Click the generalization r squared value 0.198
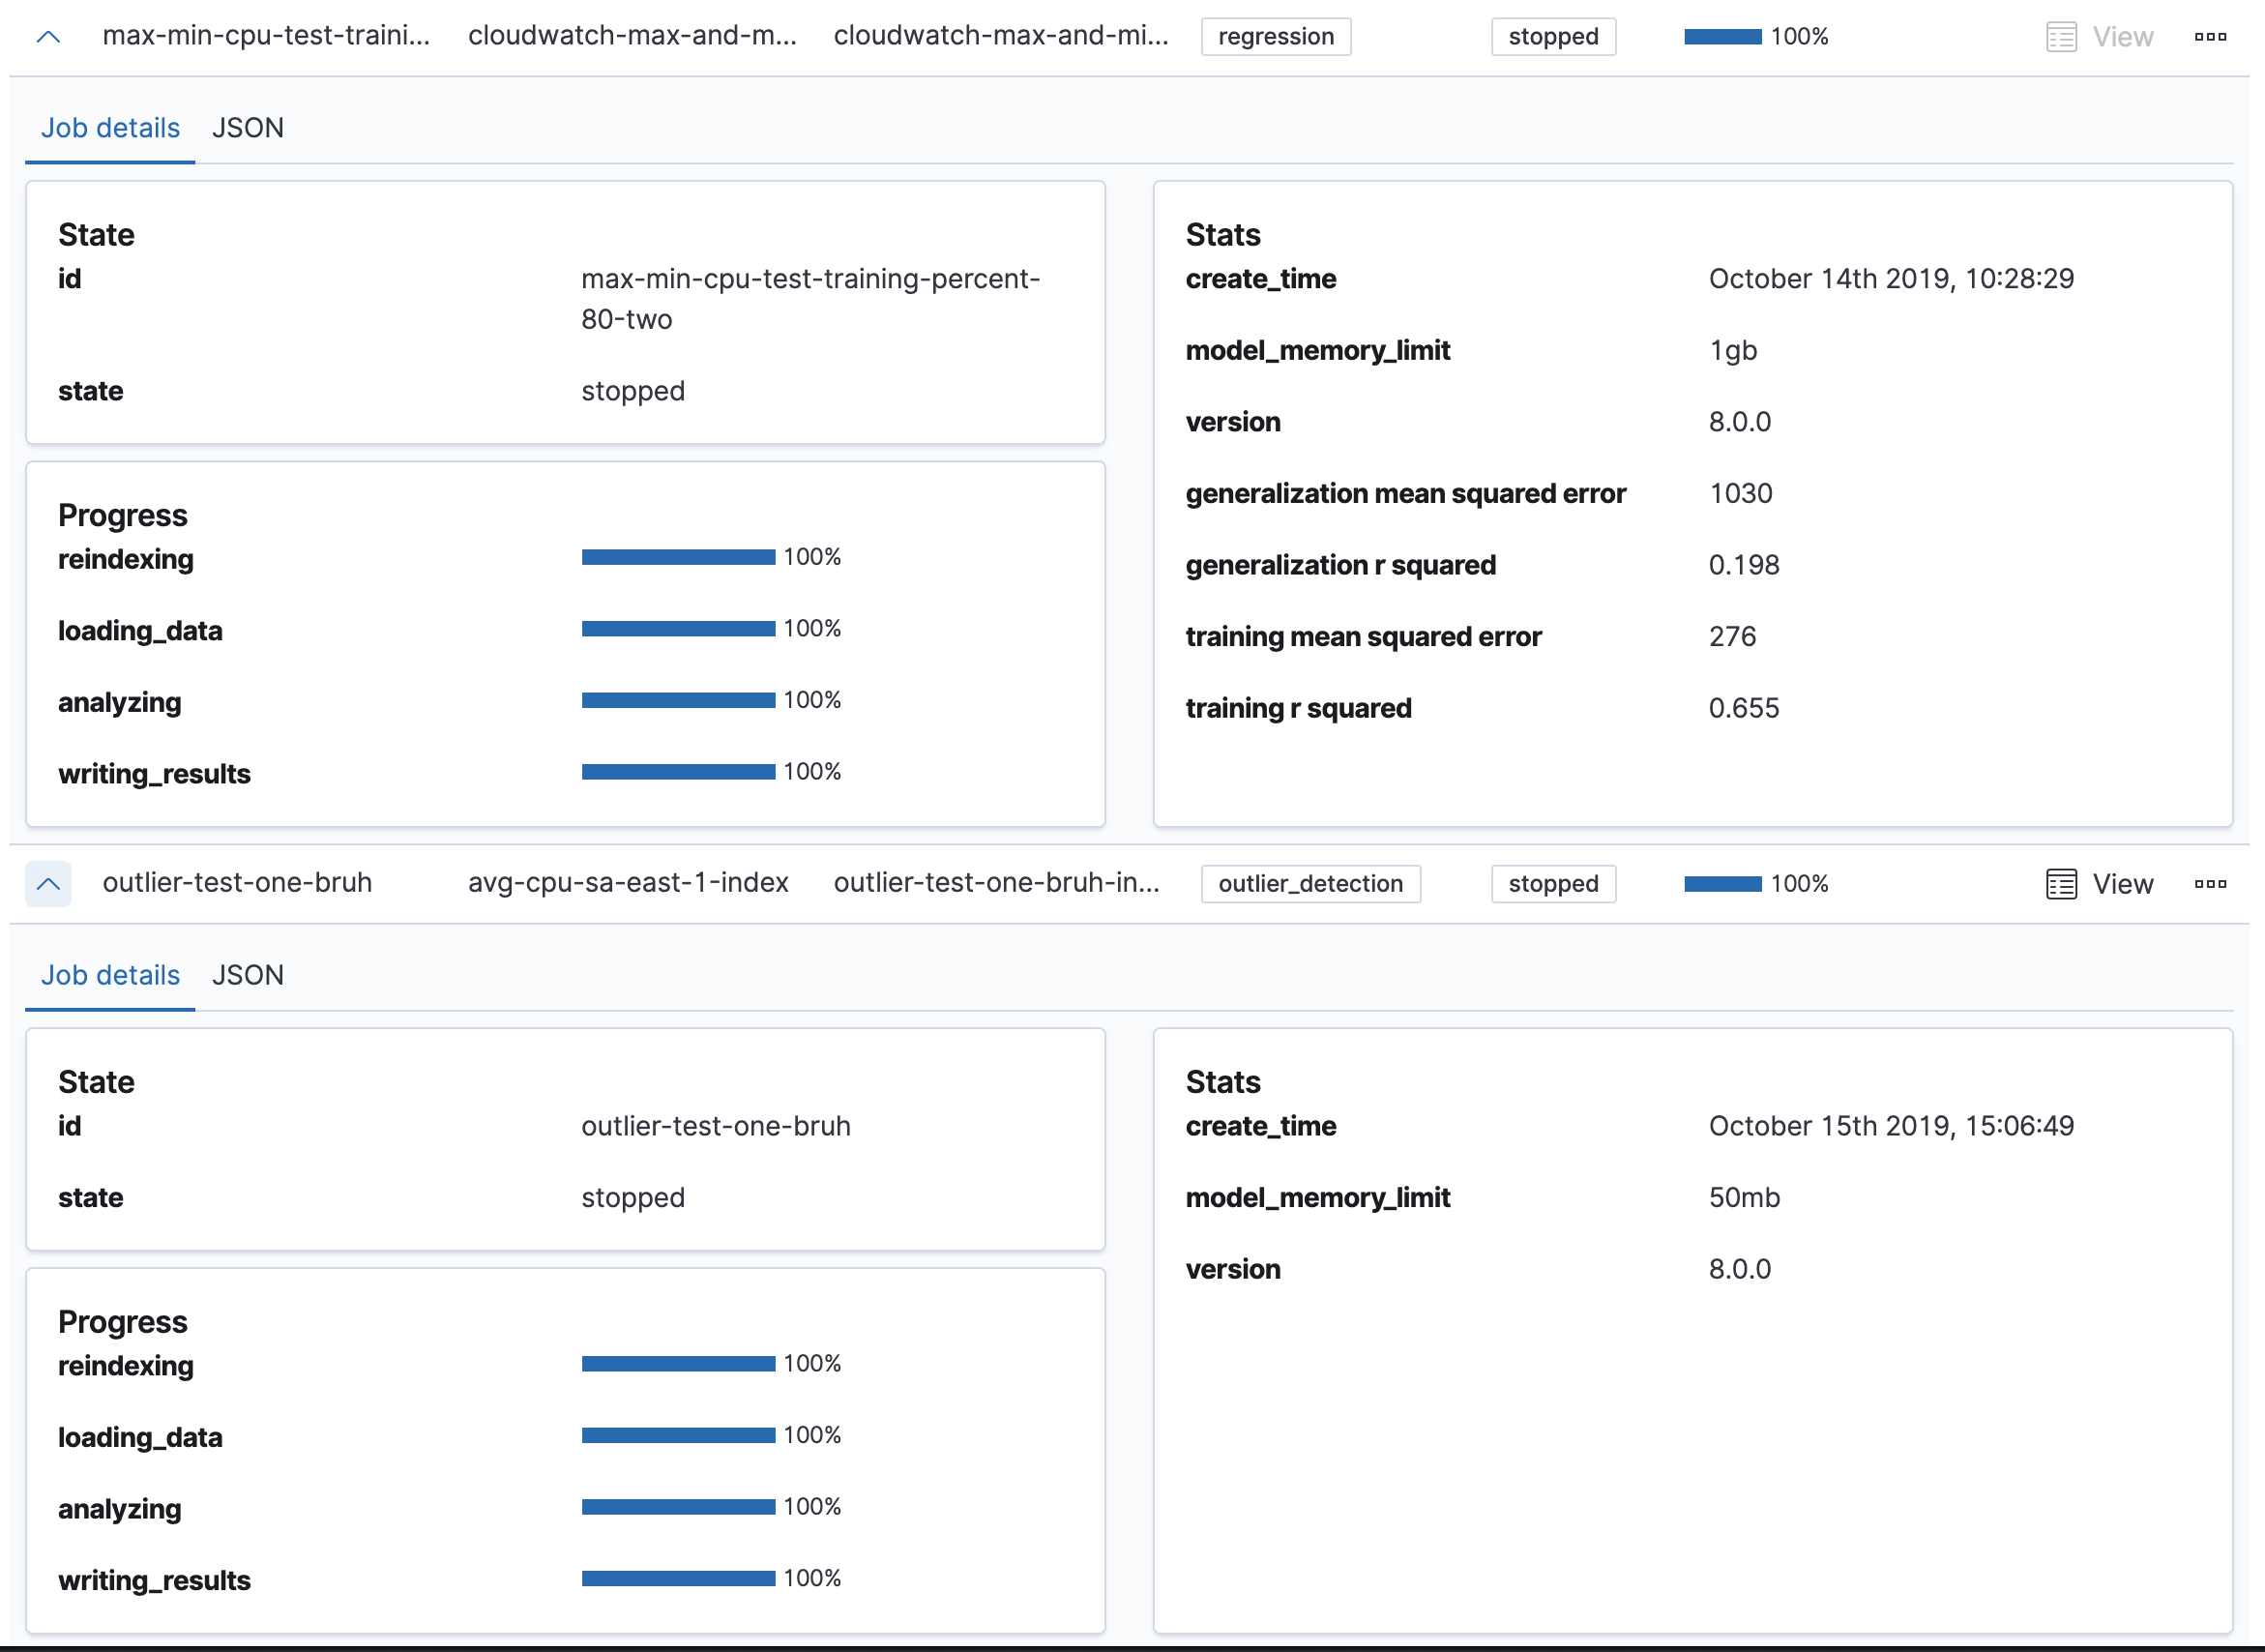Viewport: 2265px width, 1652px height. 1743,565
